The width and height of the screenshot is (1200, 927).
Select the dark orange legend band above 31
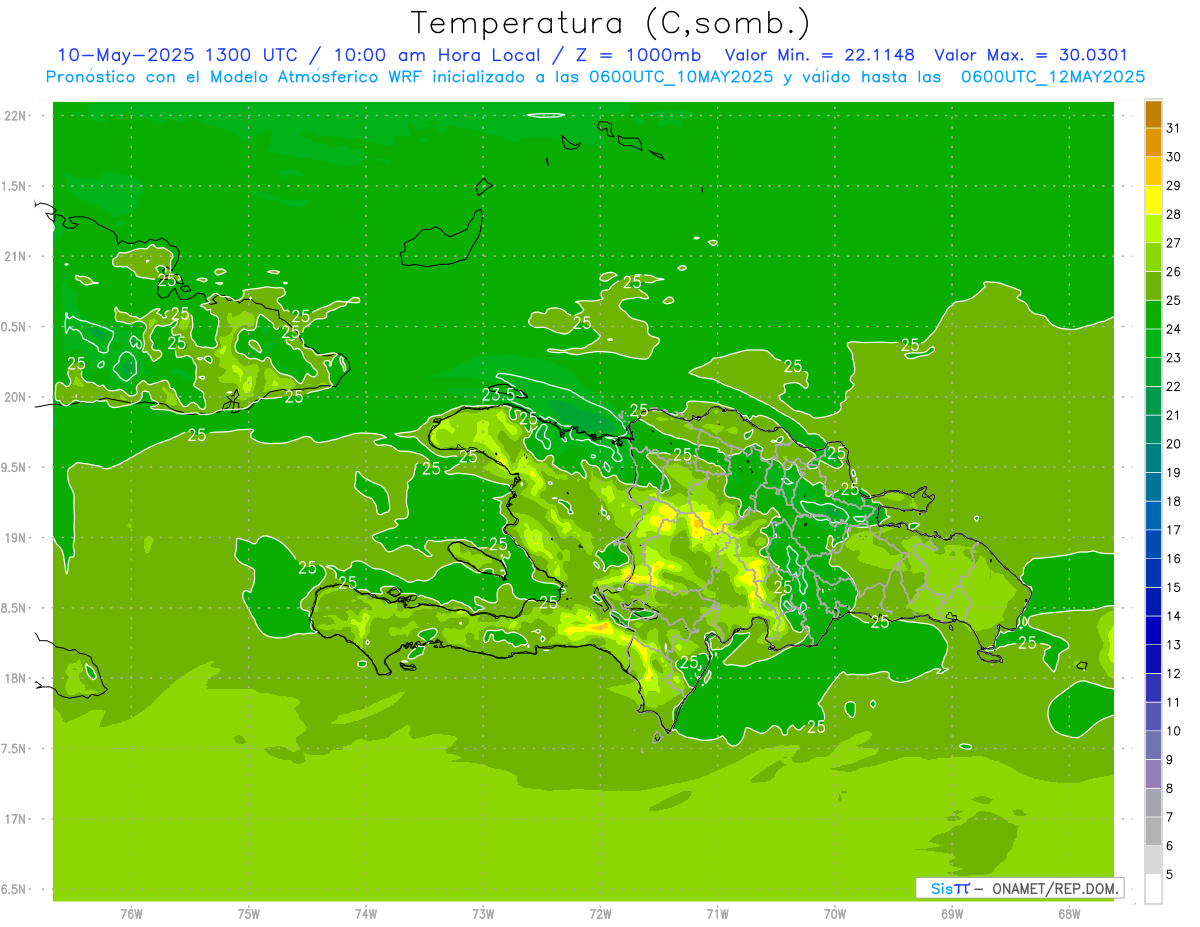point(1153,114)
